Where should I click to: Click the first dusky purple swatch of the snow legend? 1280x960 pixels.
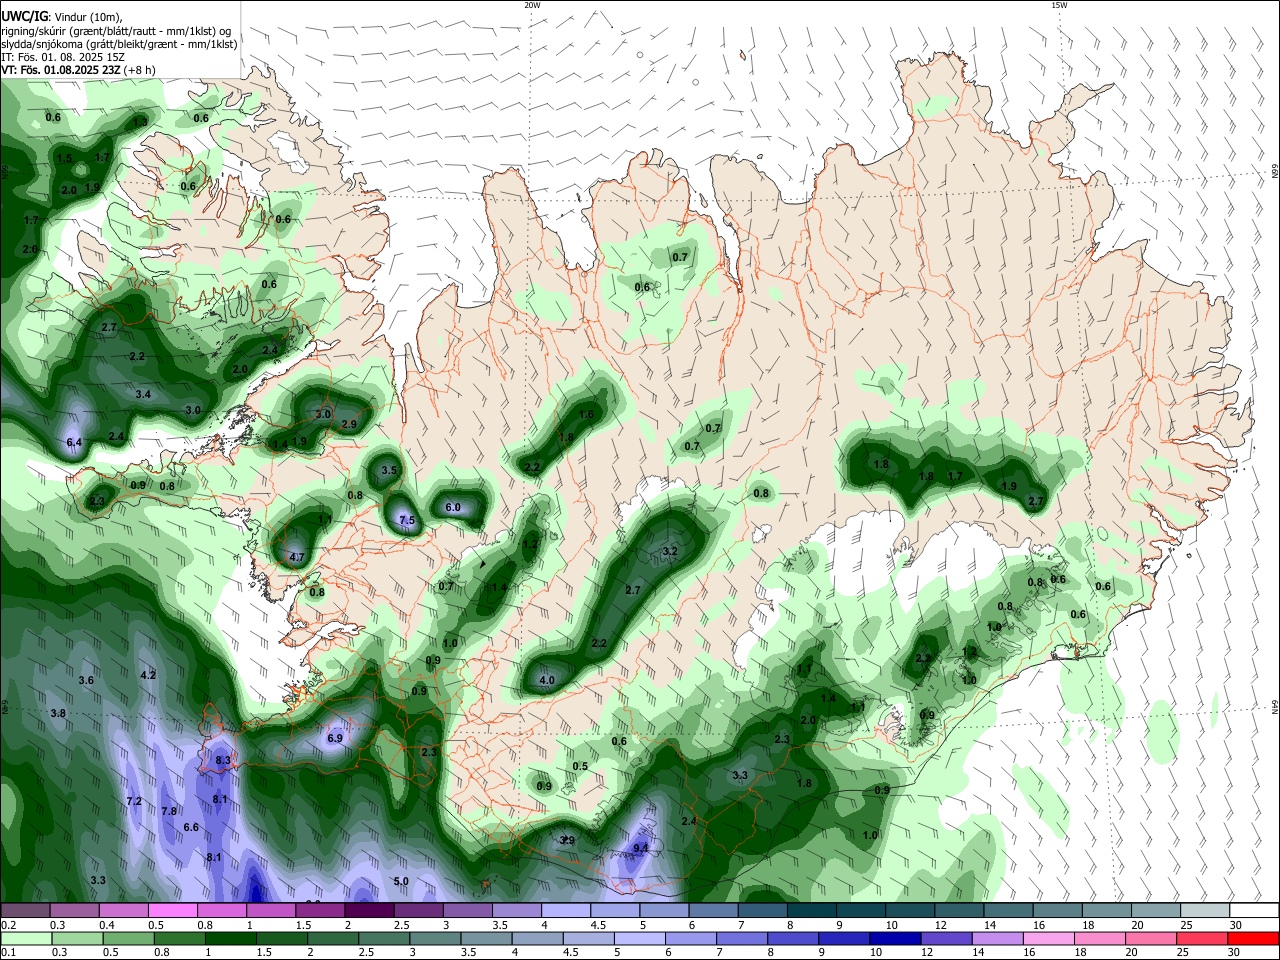pyautogui.click(x=26, y=911)
